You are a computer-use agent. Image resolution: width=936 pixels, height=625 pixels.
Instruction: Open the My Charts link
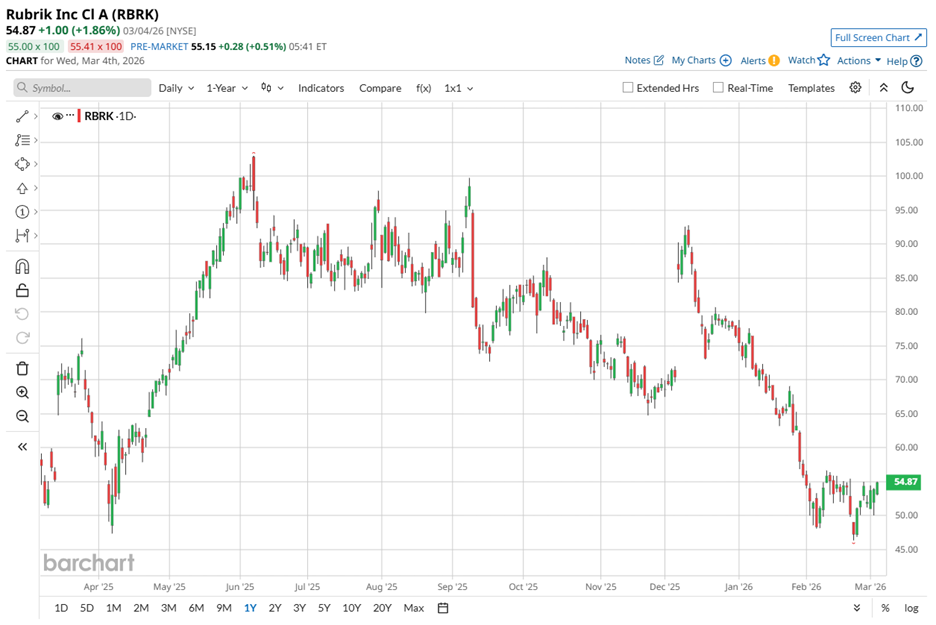[x=700, y=61]
